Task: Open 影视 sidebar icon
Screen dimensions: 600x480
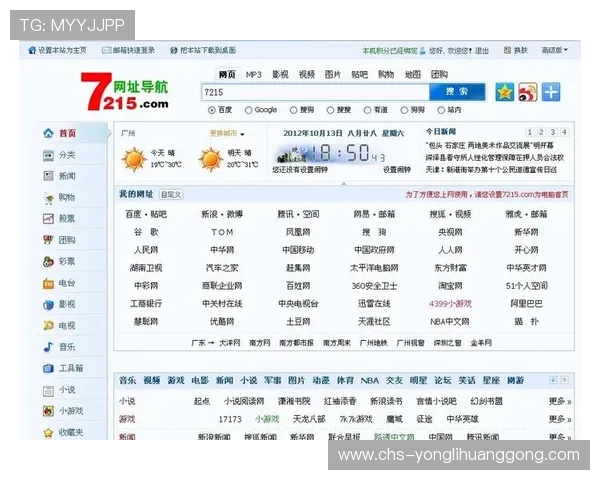Action: pos(48,305)
